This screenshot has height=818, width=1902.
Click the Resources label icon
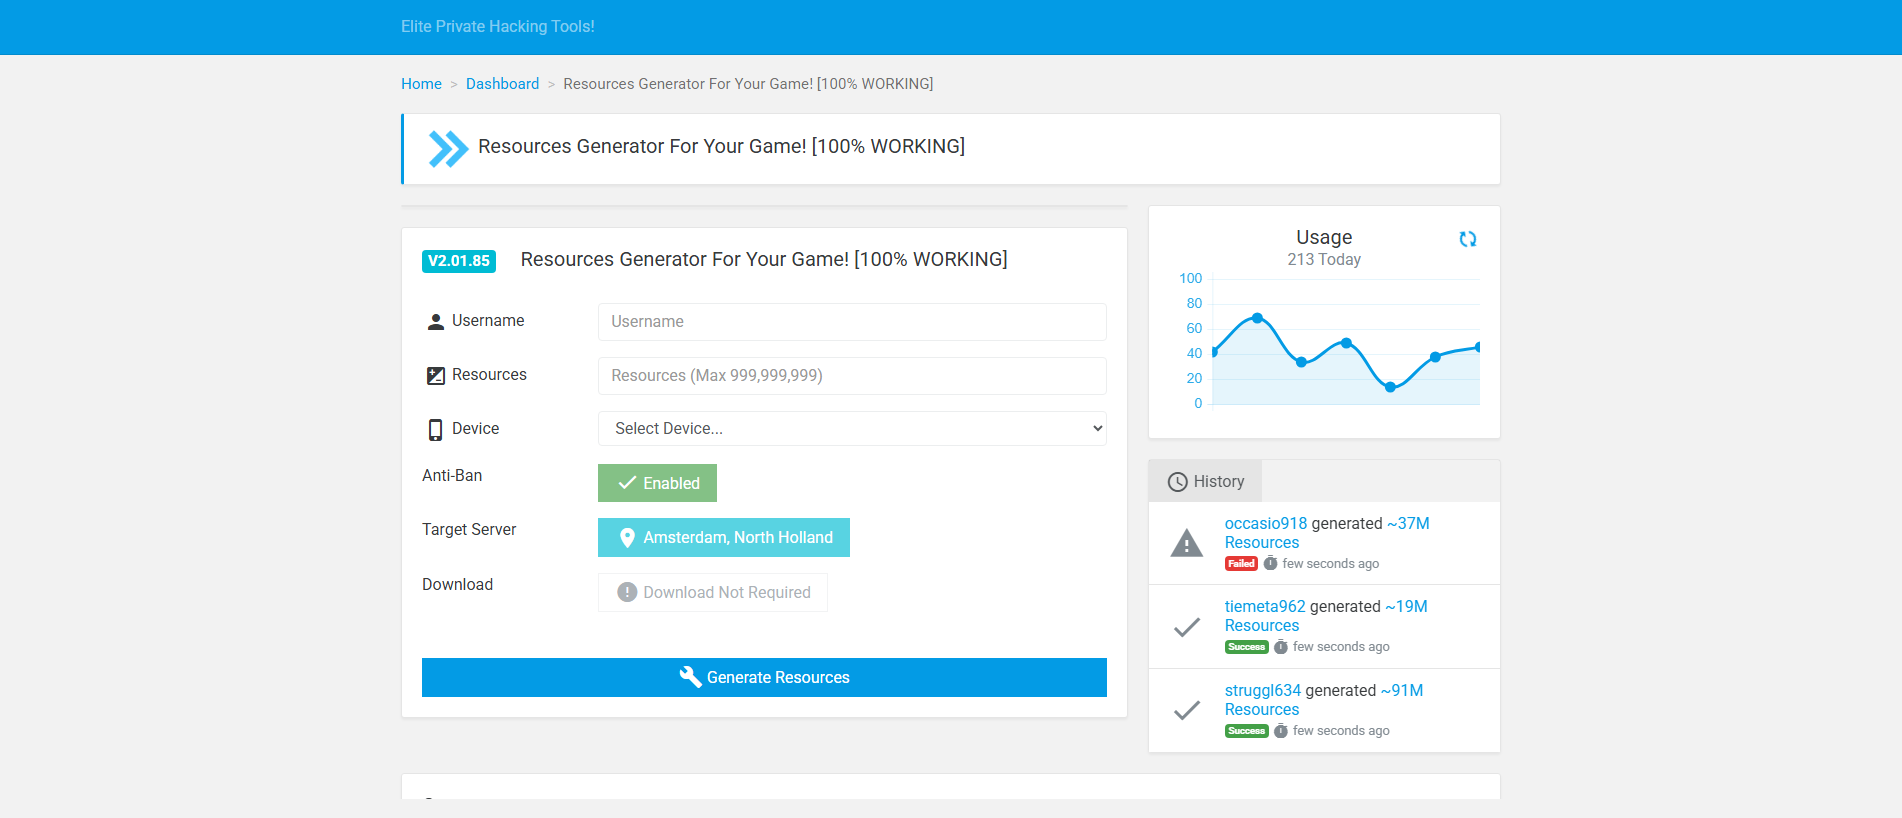click(436, 376)
